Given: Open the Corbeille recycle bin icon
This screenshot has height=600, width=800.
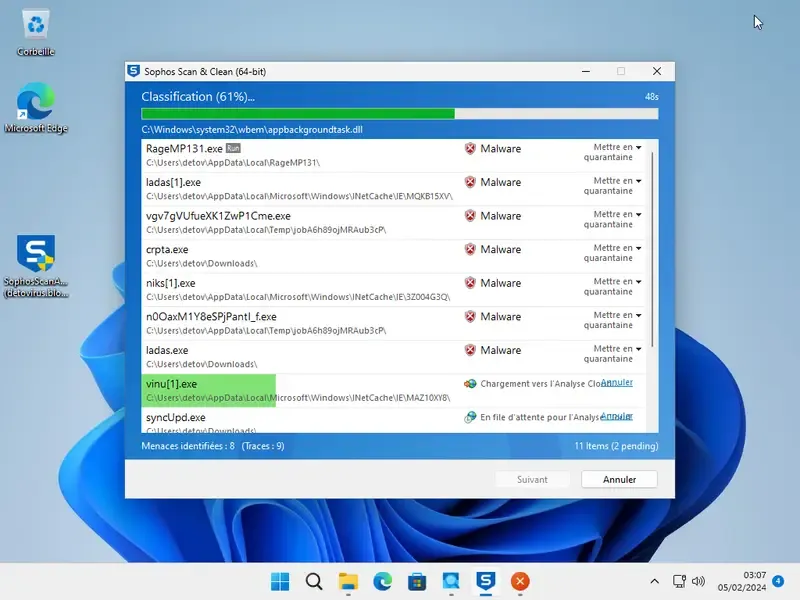Looking at the screenshot, I should [36, 32].
